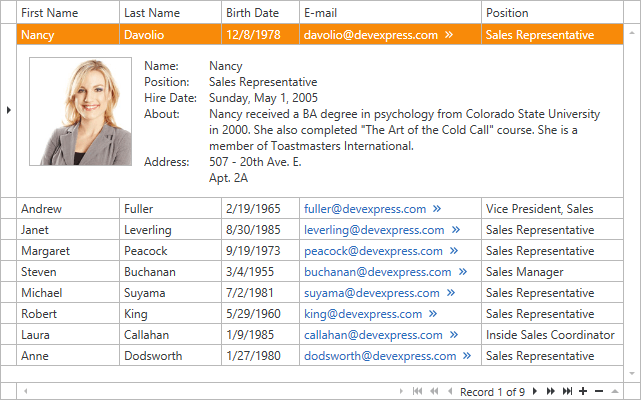The height and width of the screenshot is (400, 641).
Task: Jump to the previous page of records
Action: [x=433, y=391]
